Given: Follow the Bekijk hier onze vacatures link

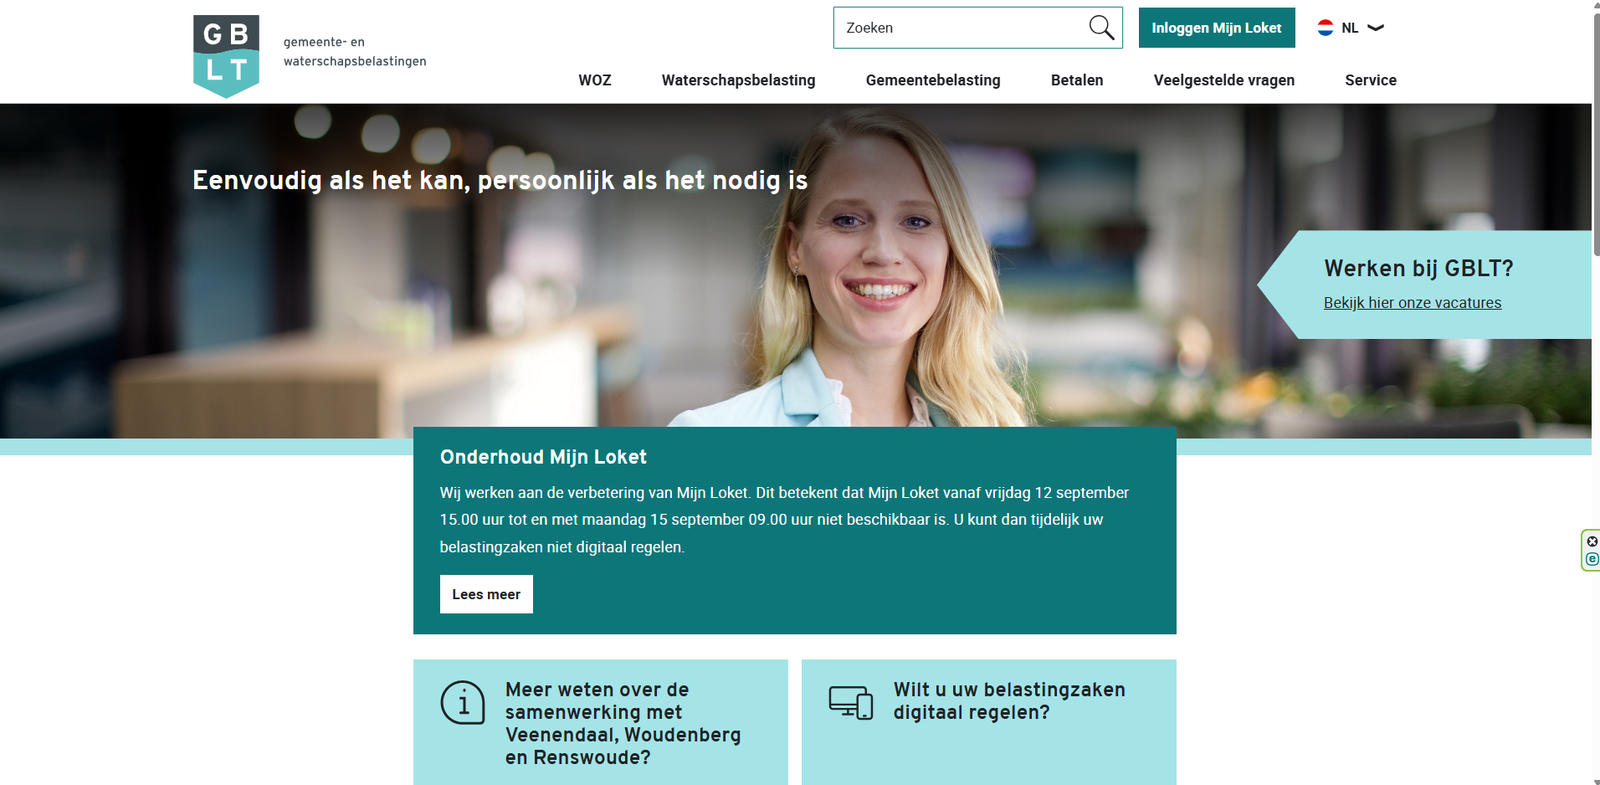Looking at the screenshot, I should 1412,303.
